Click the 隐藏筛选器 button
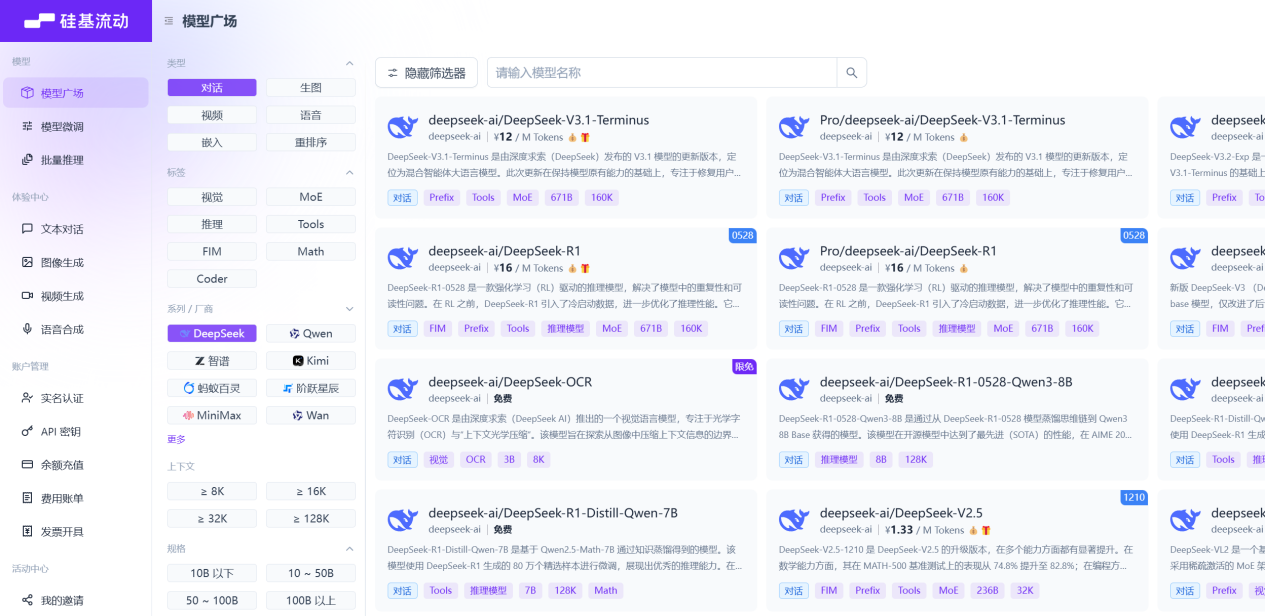The height and width of the screenshot is (616, 1265). 426,73
